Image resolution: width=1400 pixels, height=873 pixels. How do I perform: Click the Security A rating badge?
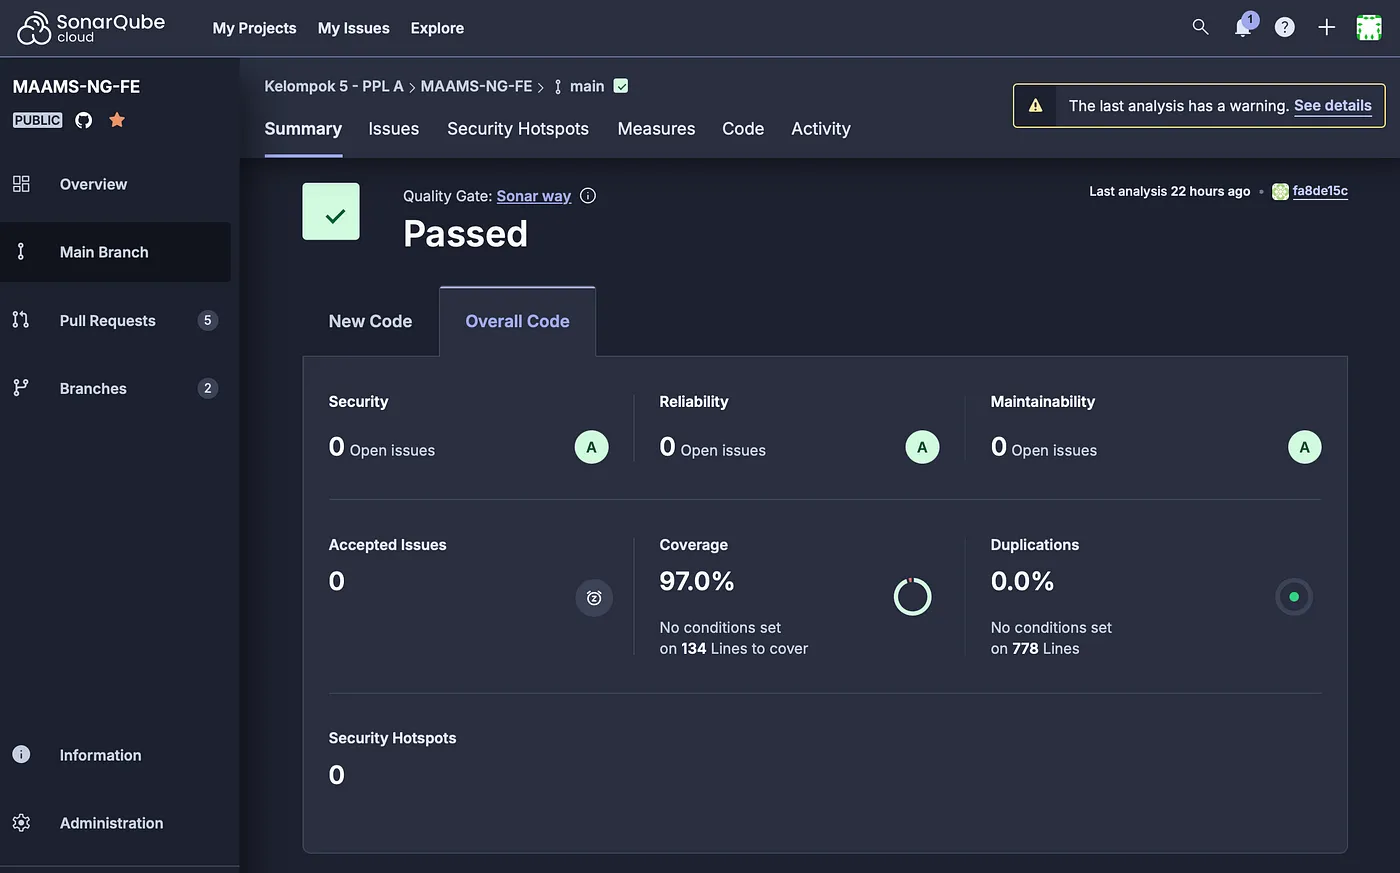tap(591, 447)
